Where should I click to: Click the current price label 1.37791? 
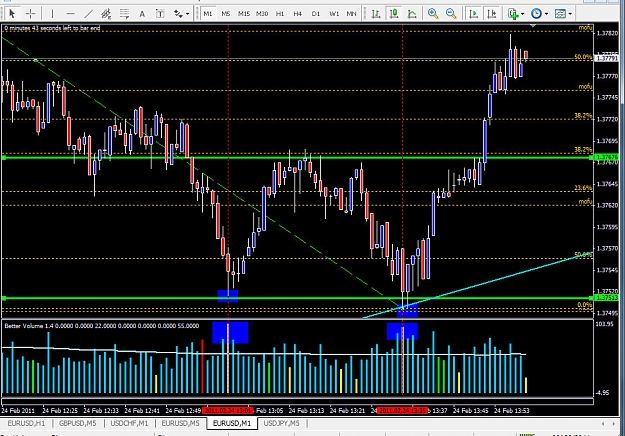tap(607, 58)
